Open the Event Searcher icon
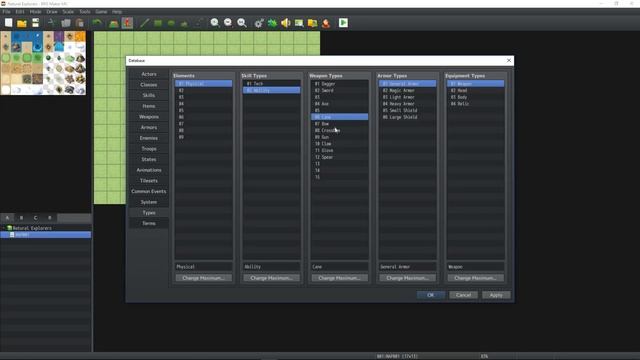Viewport: 640px width, 360px height. 299,23
